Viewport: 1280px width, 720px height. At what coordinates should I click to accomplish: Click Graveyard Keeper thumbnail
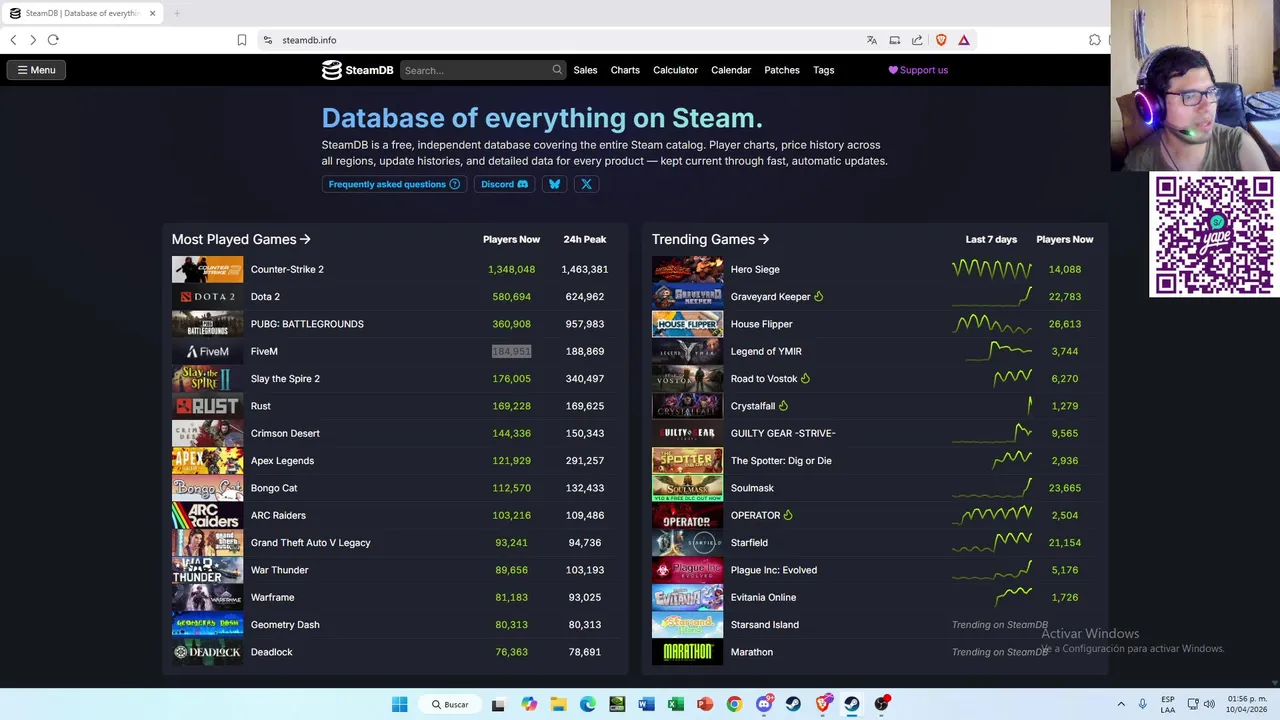(687, 297)
